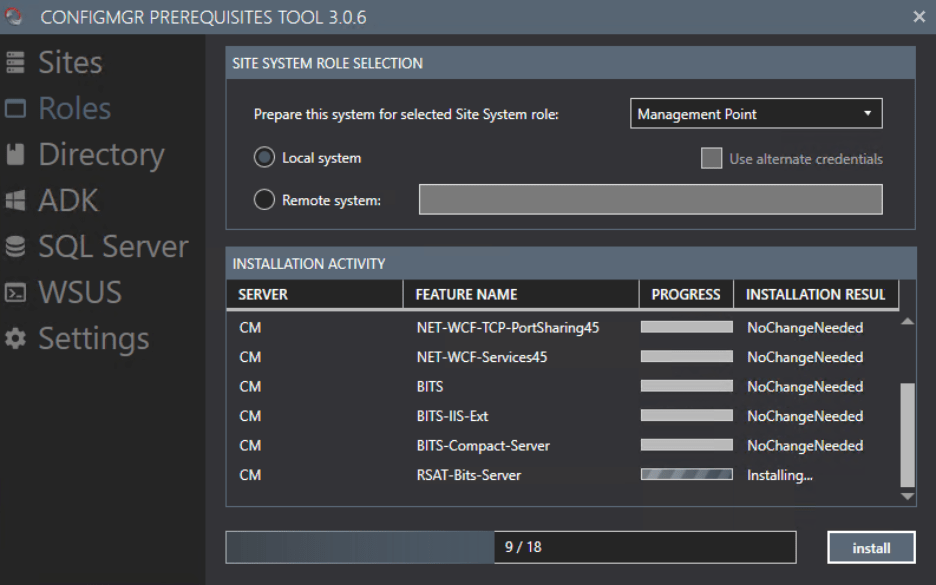Viewport: 936px width, 585px height.
Task: Collapse the role picker with its chevron
Action: pyautogui.click(x=867, y=113)
